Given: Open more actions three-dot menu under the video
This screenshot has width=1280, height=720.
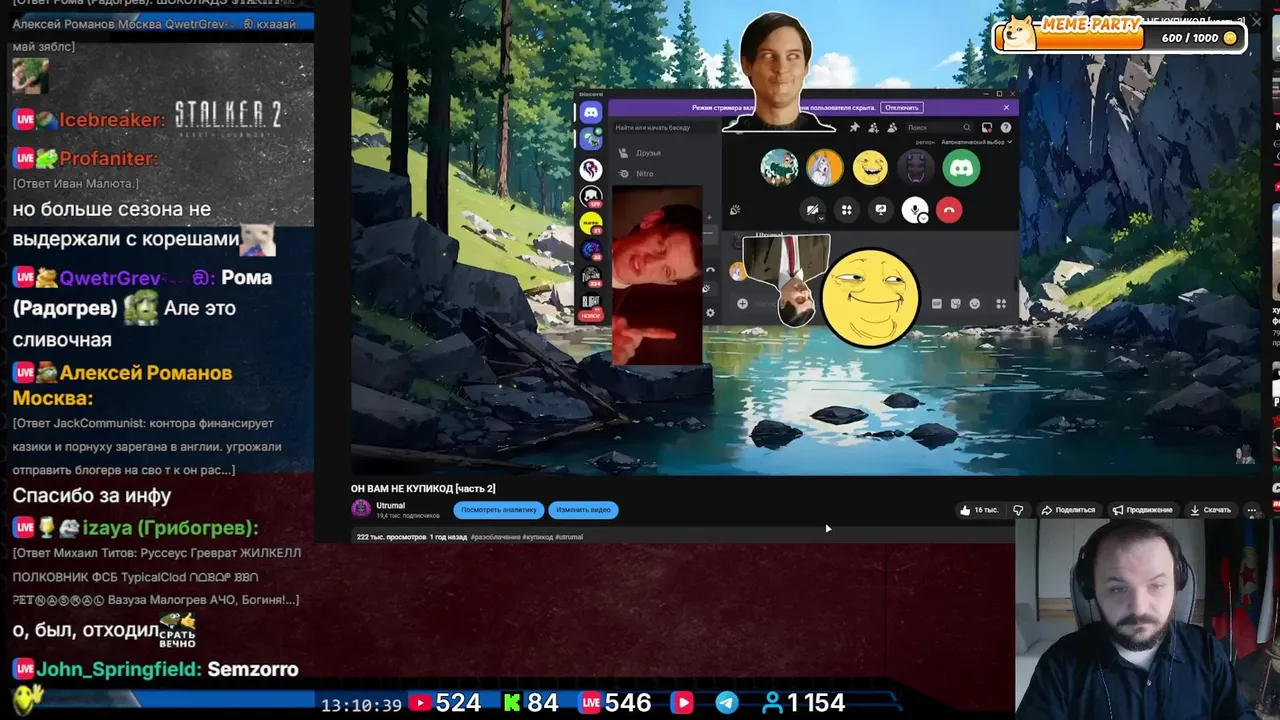Looking at the screenshot, I should pos(1251,510).
